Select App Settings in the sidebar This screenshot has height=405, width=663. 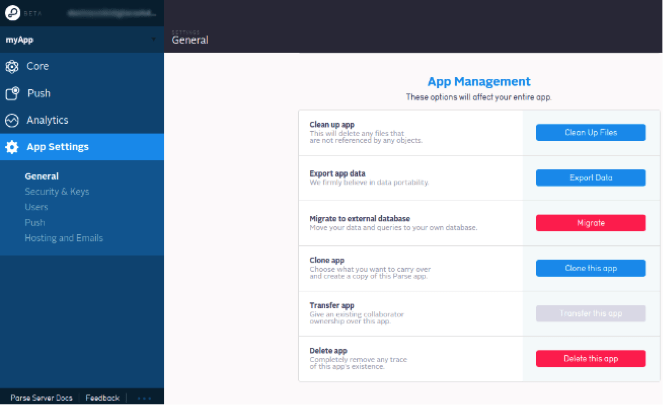(82, 147)
